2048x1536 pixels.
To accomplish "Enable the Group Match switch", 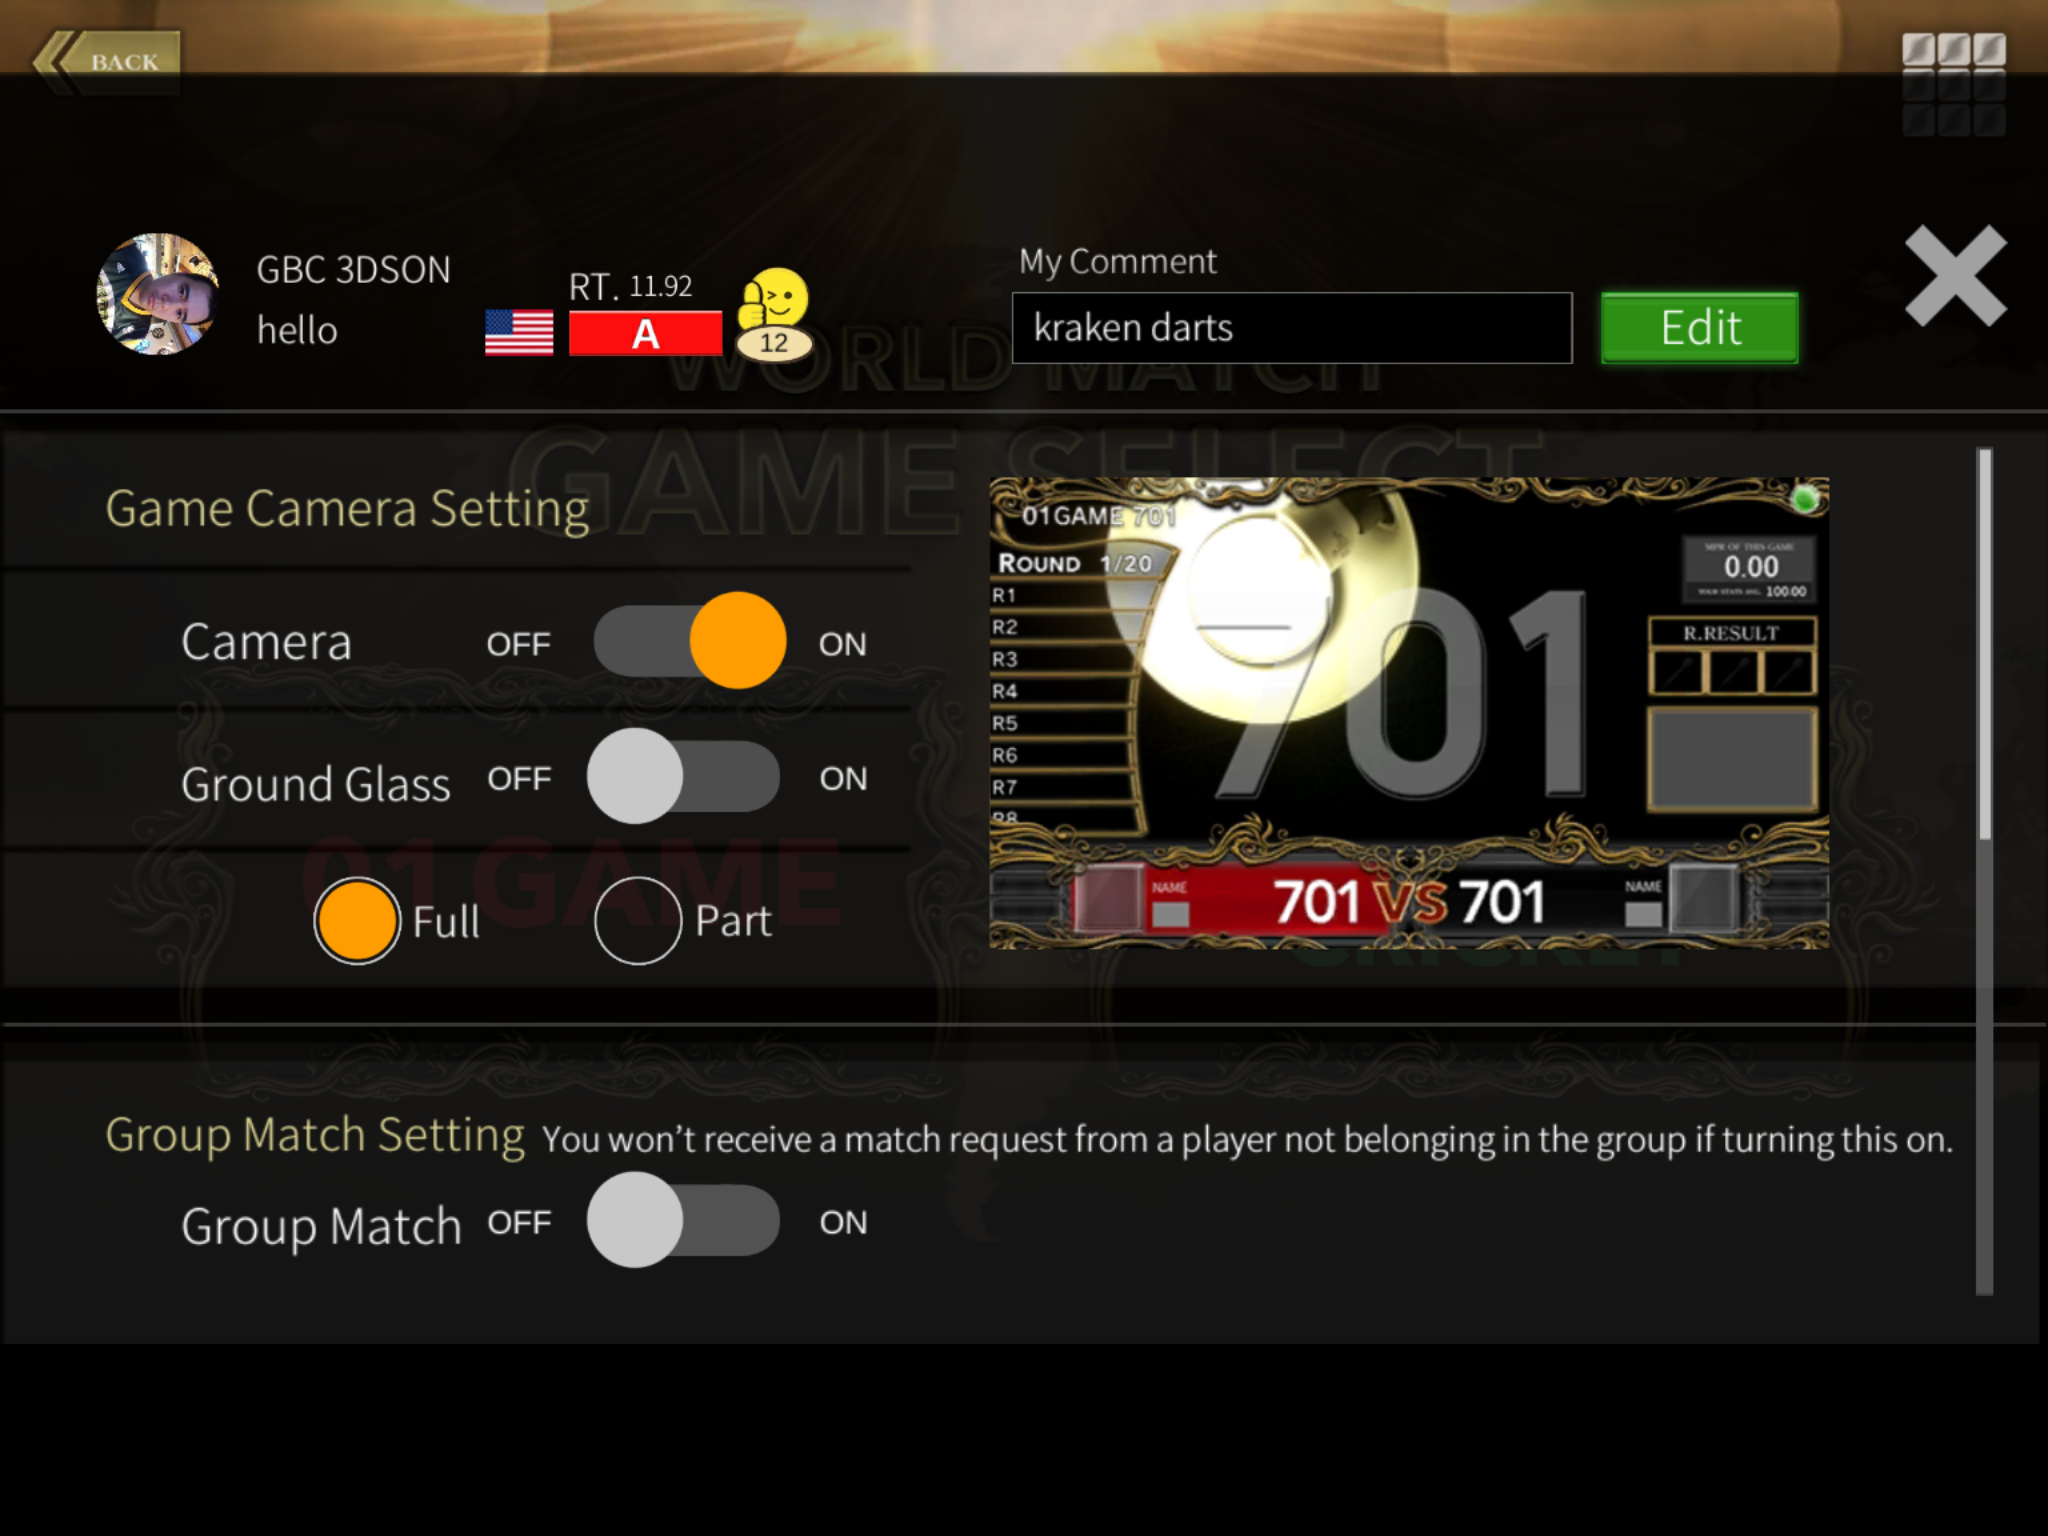I will 683,1220.
